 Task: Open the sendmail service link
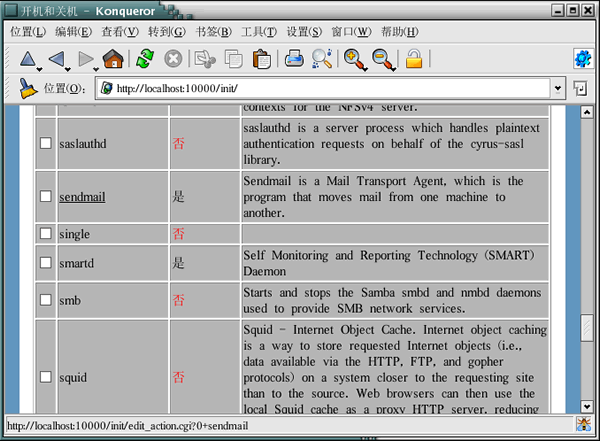82,197
